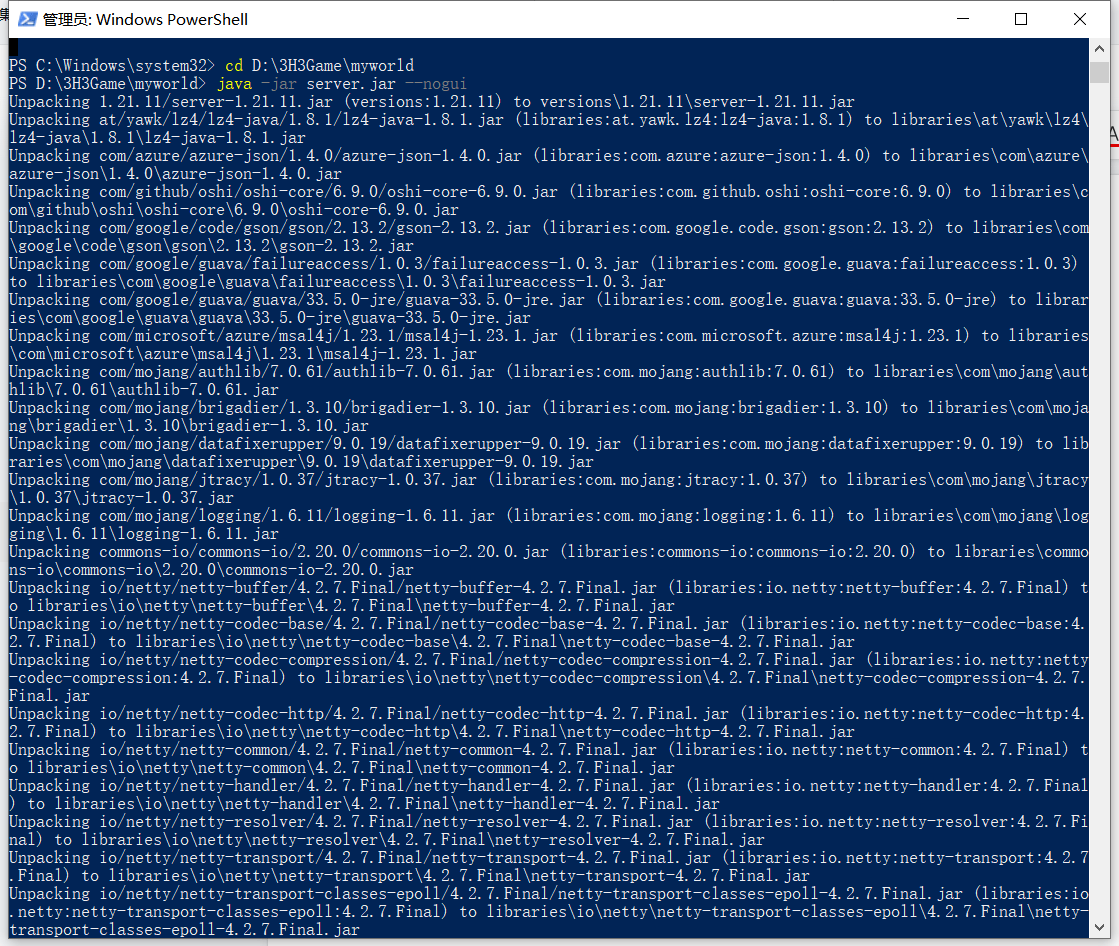Click the commons-io-2.20.0.jar unpacking line
This screenshot has height=946, width=1119.
tap(548, 561)
